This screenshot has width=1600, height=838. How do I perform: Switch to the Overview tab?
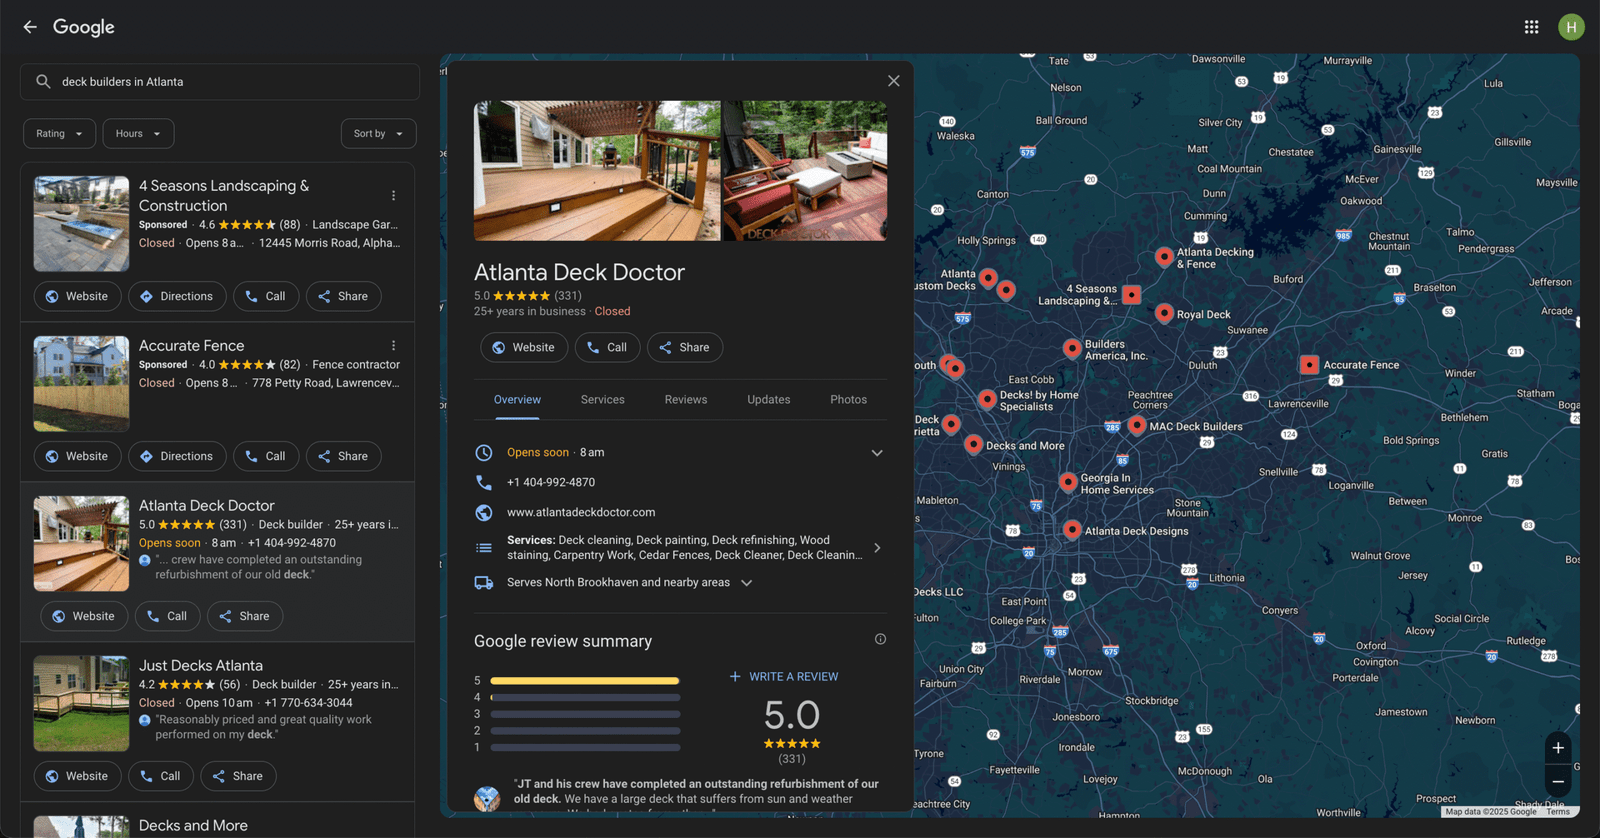pyautogui.click(x=517, y=399)
